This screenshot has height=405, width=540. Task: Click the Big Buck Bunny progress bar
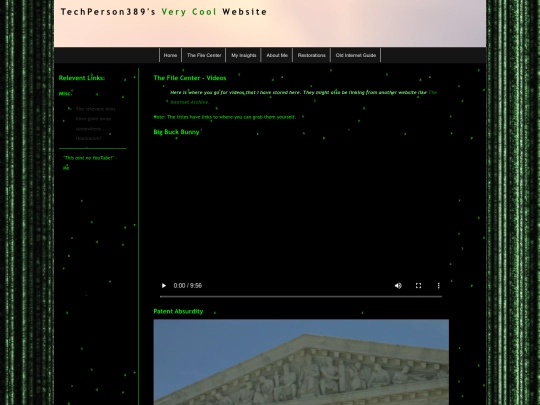click(301, 296)
